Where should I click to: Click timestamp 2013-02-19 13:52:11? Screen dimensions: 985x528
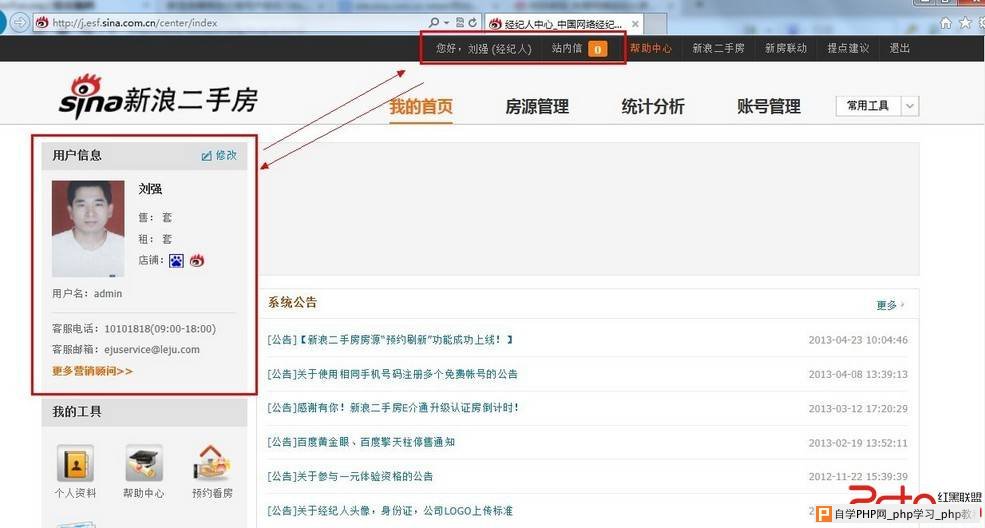point(858,443)
